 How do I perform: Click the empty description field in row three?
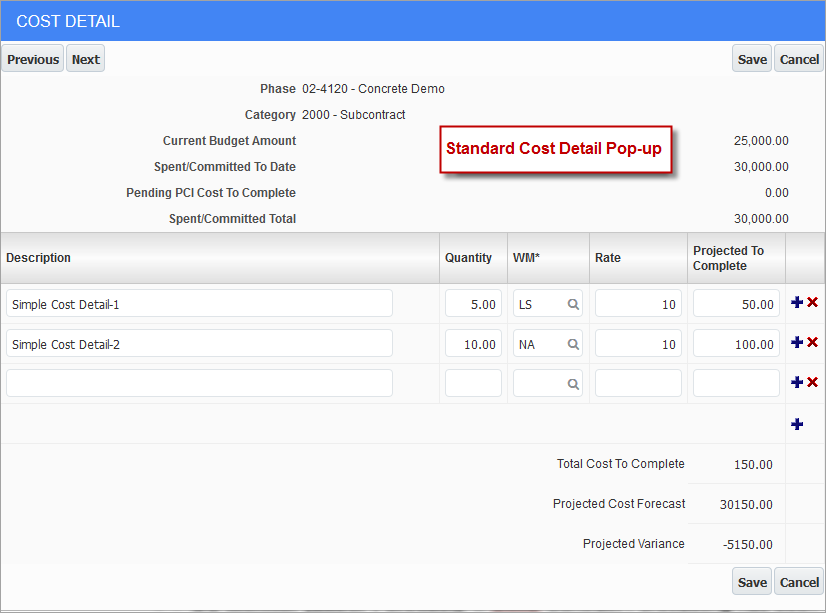[x=199, y=383]
